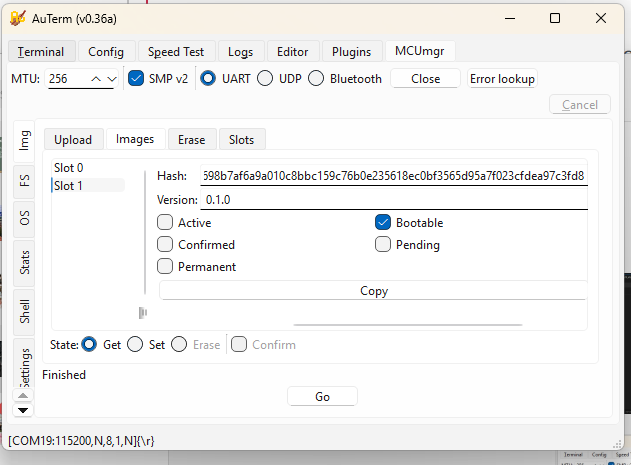Open the Plugins tab
The width and height of the screenshot is (631, 465).
352,52
